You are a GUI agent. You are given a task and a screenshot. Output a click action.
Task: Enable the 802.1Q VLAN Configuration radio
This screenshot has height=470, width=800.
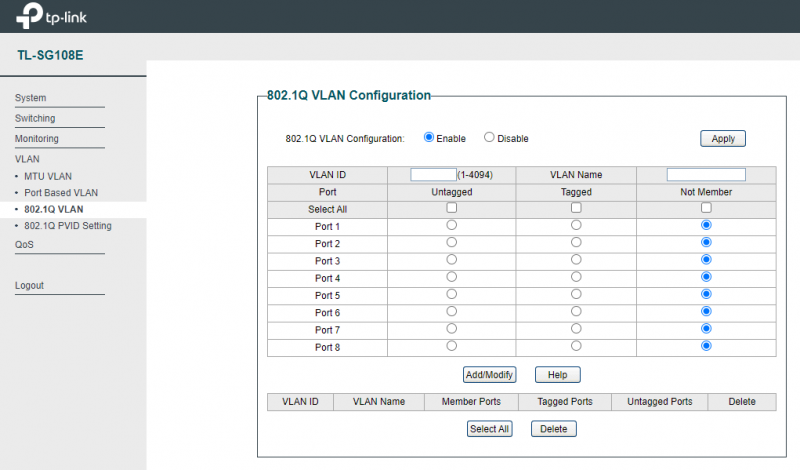click(x=429, y=138)
